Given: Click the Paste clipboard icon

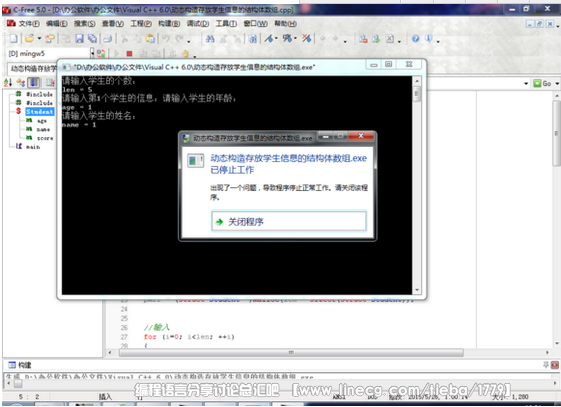Looking at the screenshot, I should coord(150,39).
